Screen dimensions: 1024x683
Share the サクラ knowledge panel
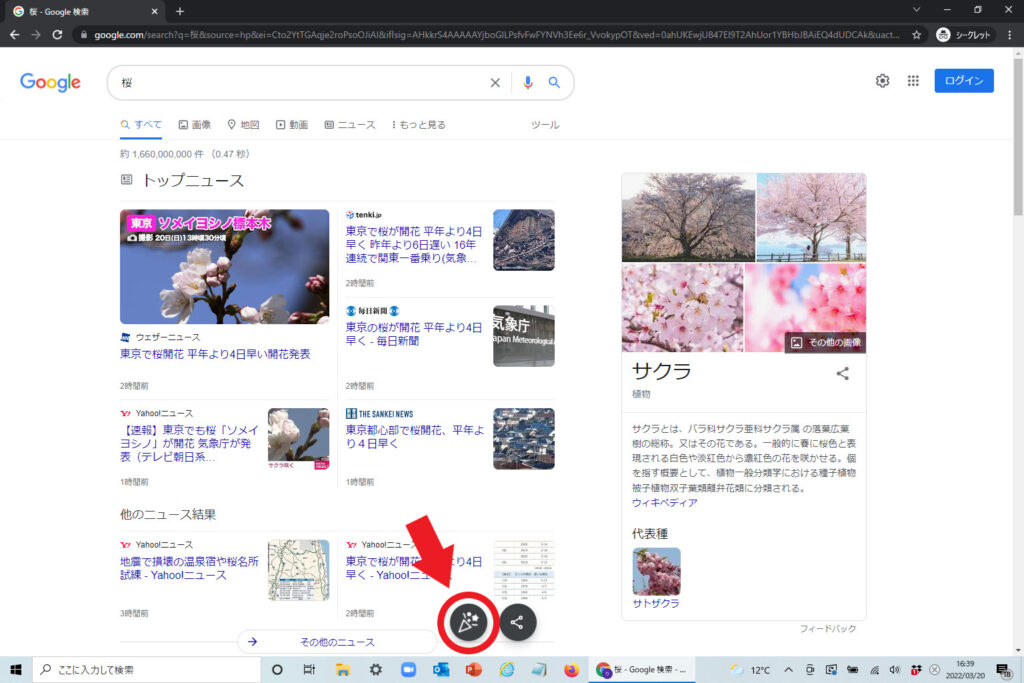pos(843,373)
